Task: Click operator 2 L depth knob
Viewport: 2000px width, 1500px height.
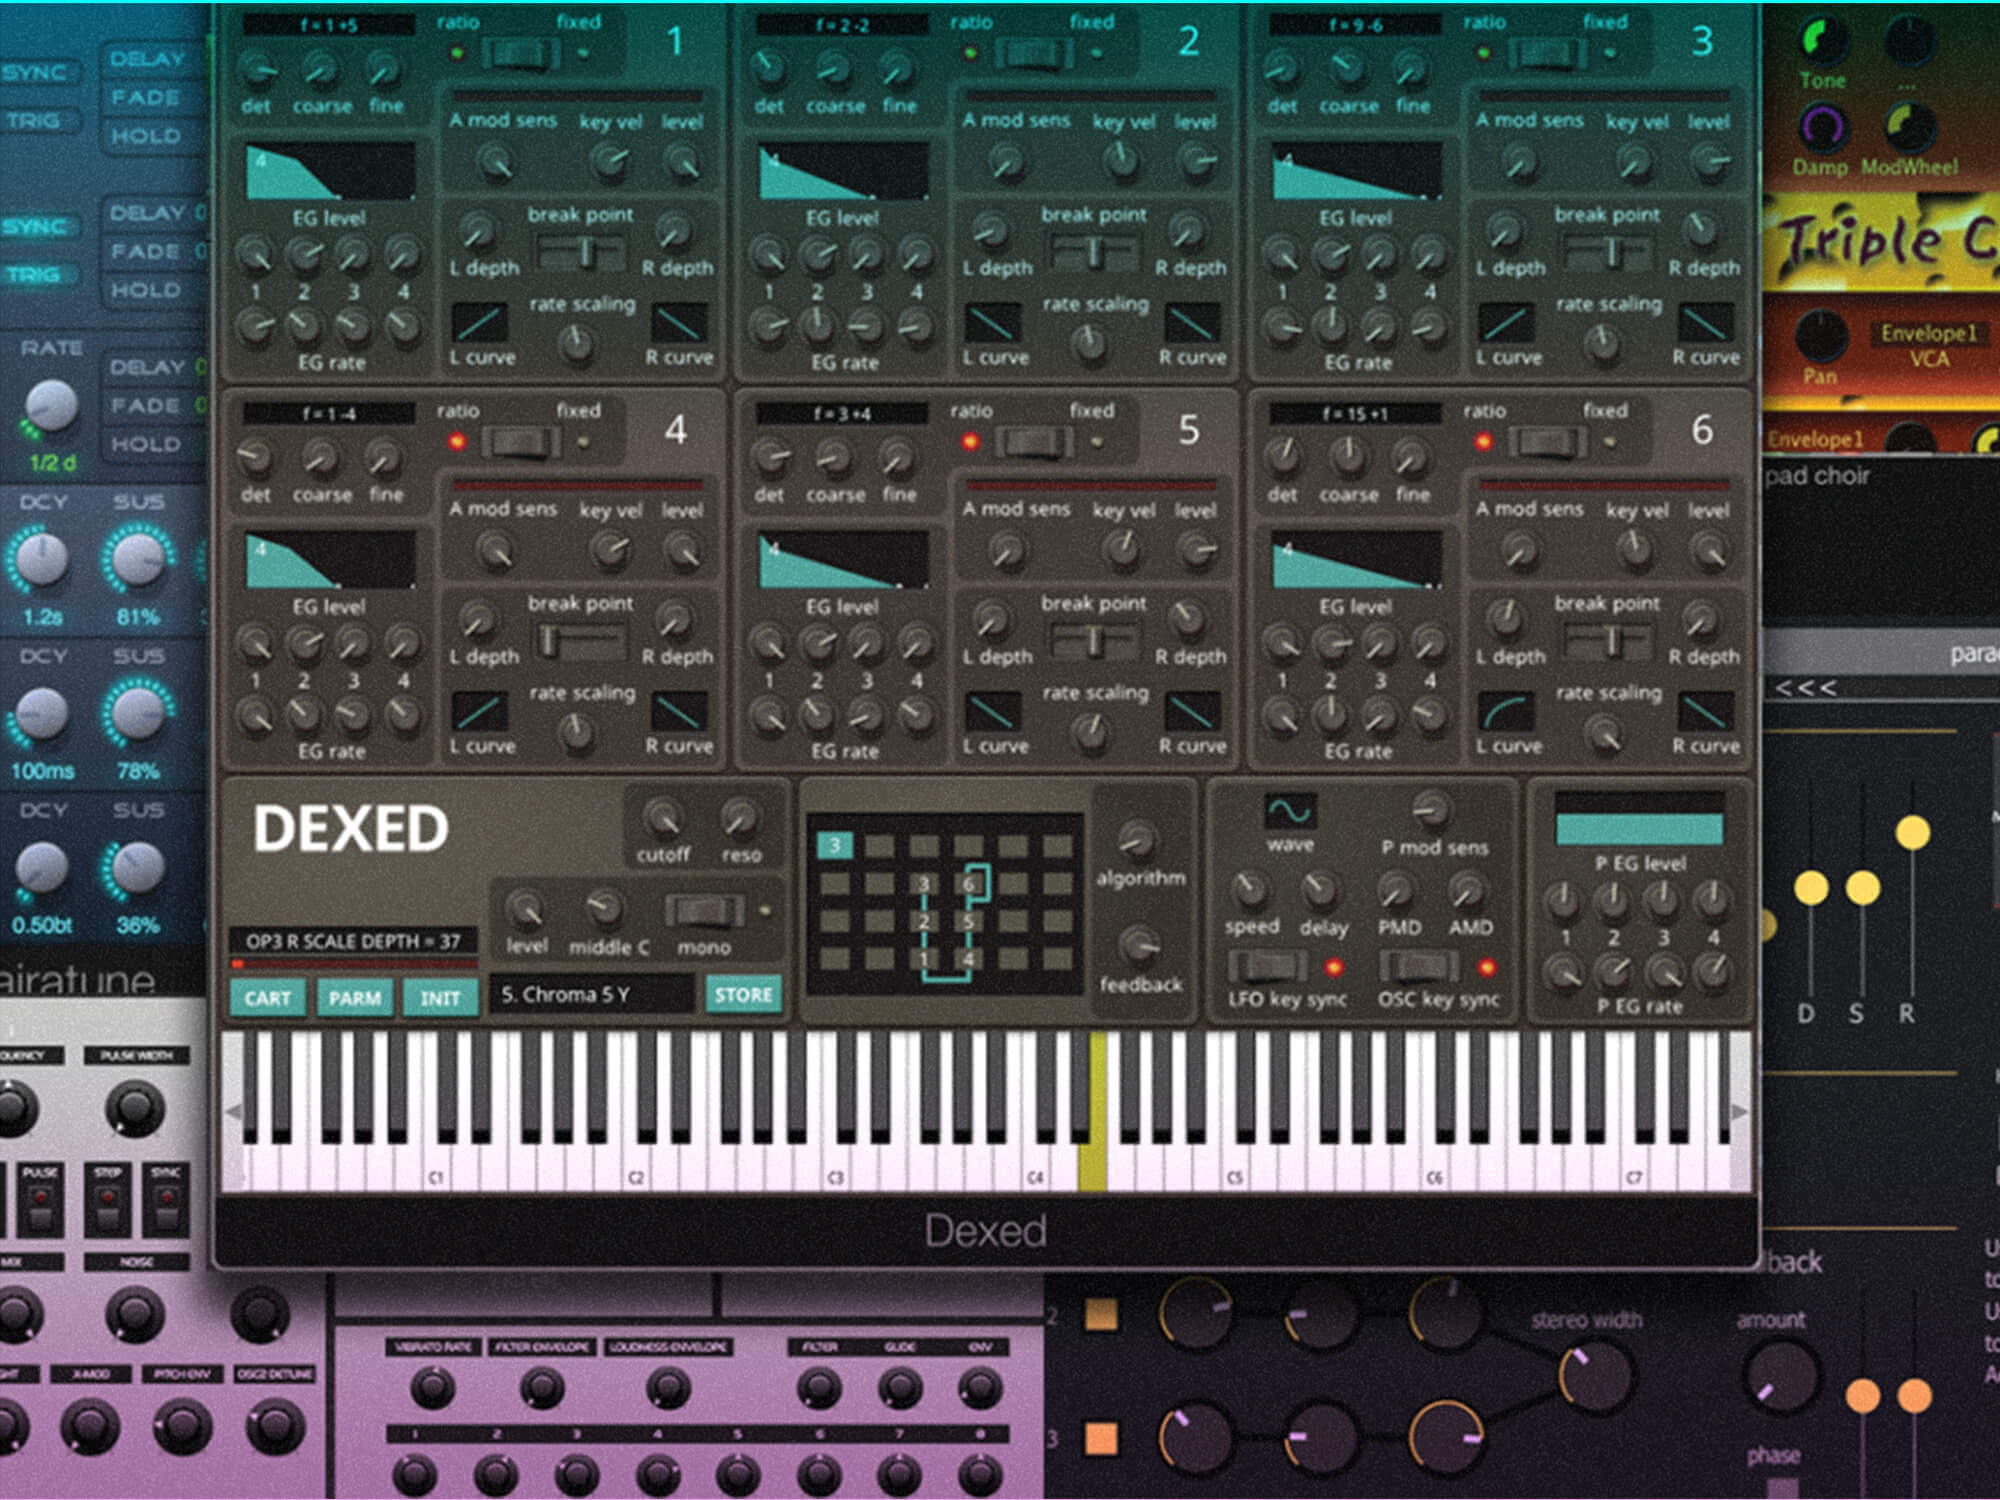Action: pos(990,231)
